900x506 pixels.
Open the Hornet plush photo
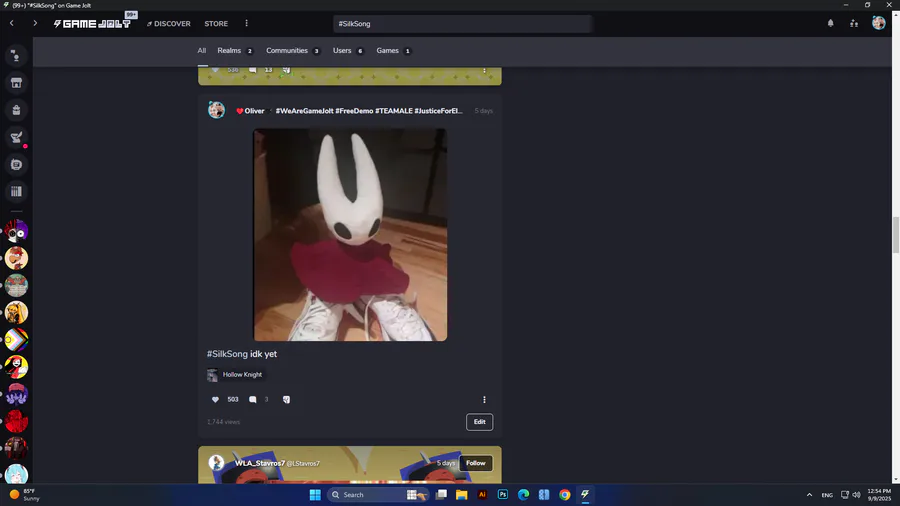click(x=350, y=235)
